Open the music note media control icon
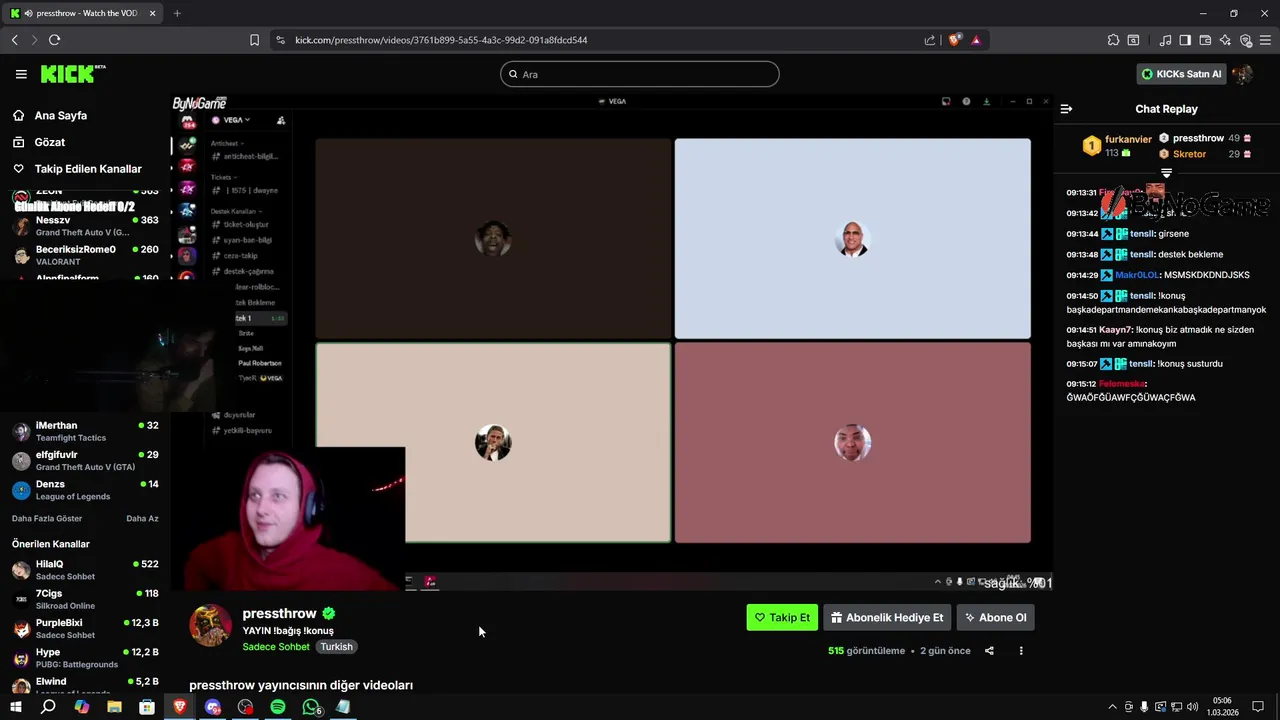 (1165, 40)
